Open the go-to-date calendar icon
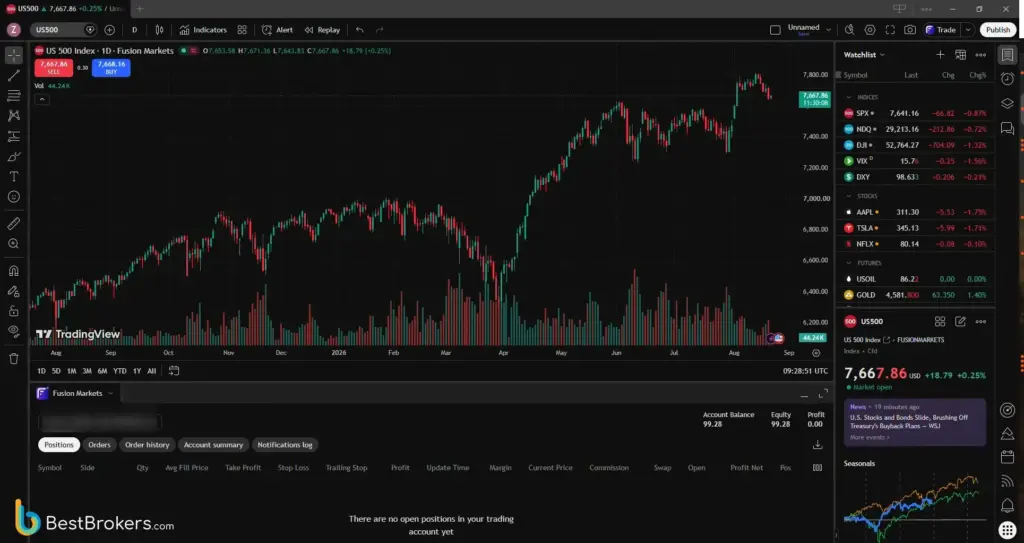1024x543 pixels. [174, 371]
